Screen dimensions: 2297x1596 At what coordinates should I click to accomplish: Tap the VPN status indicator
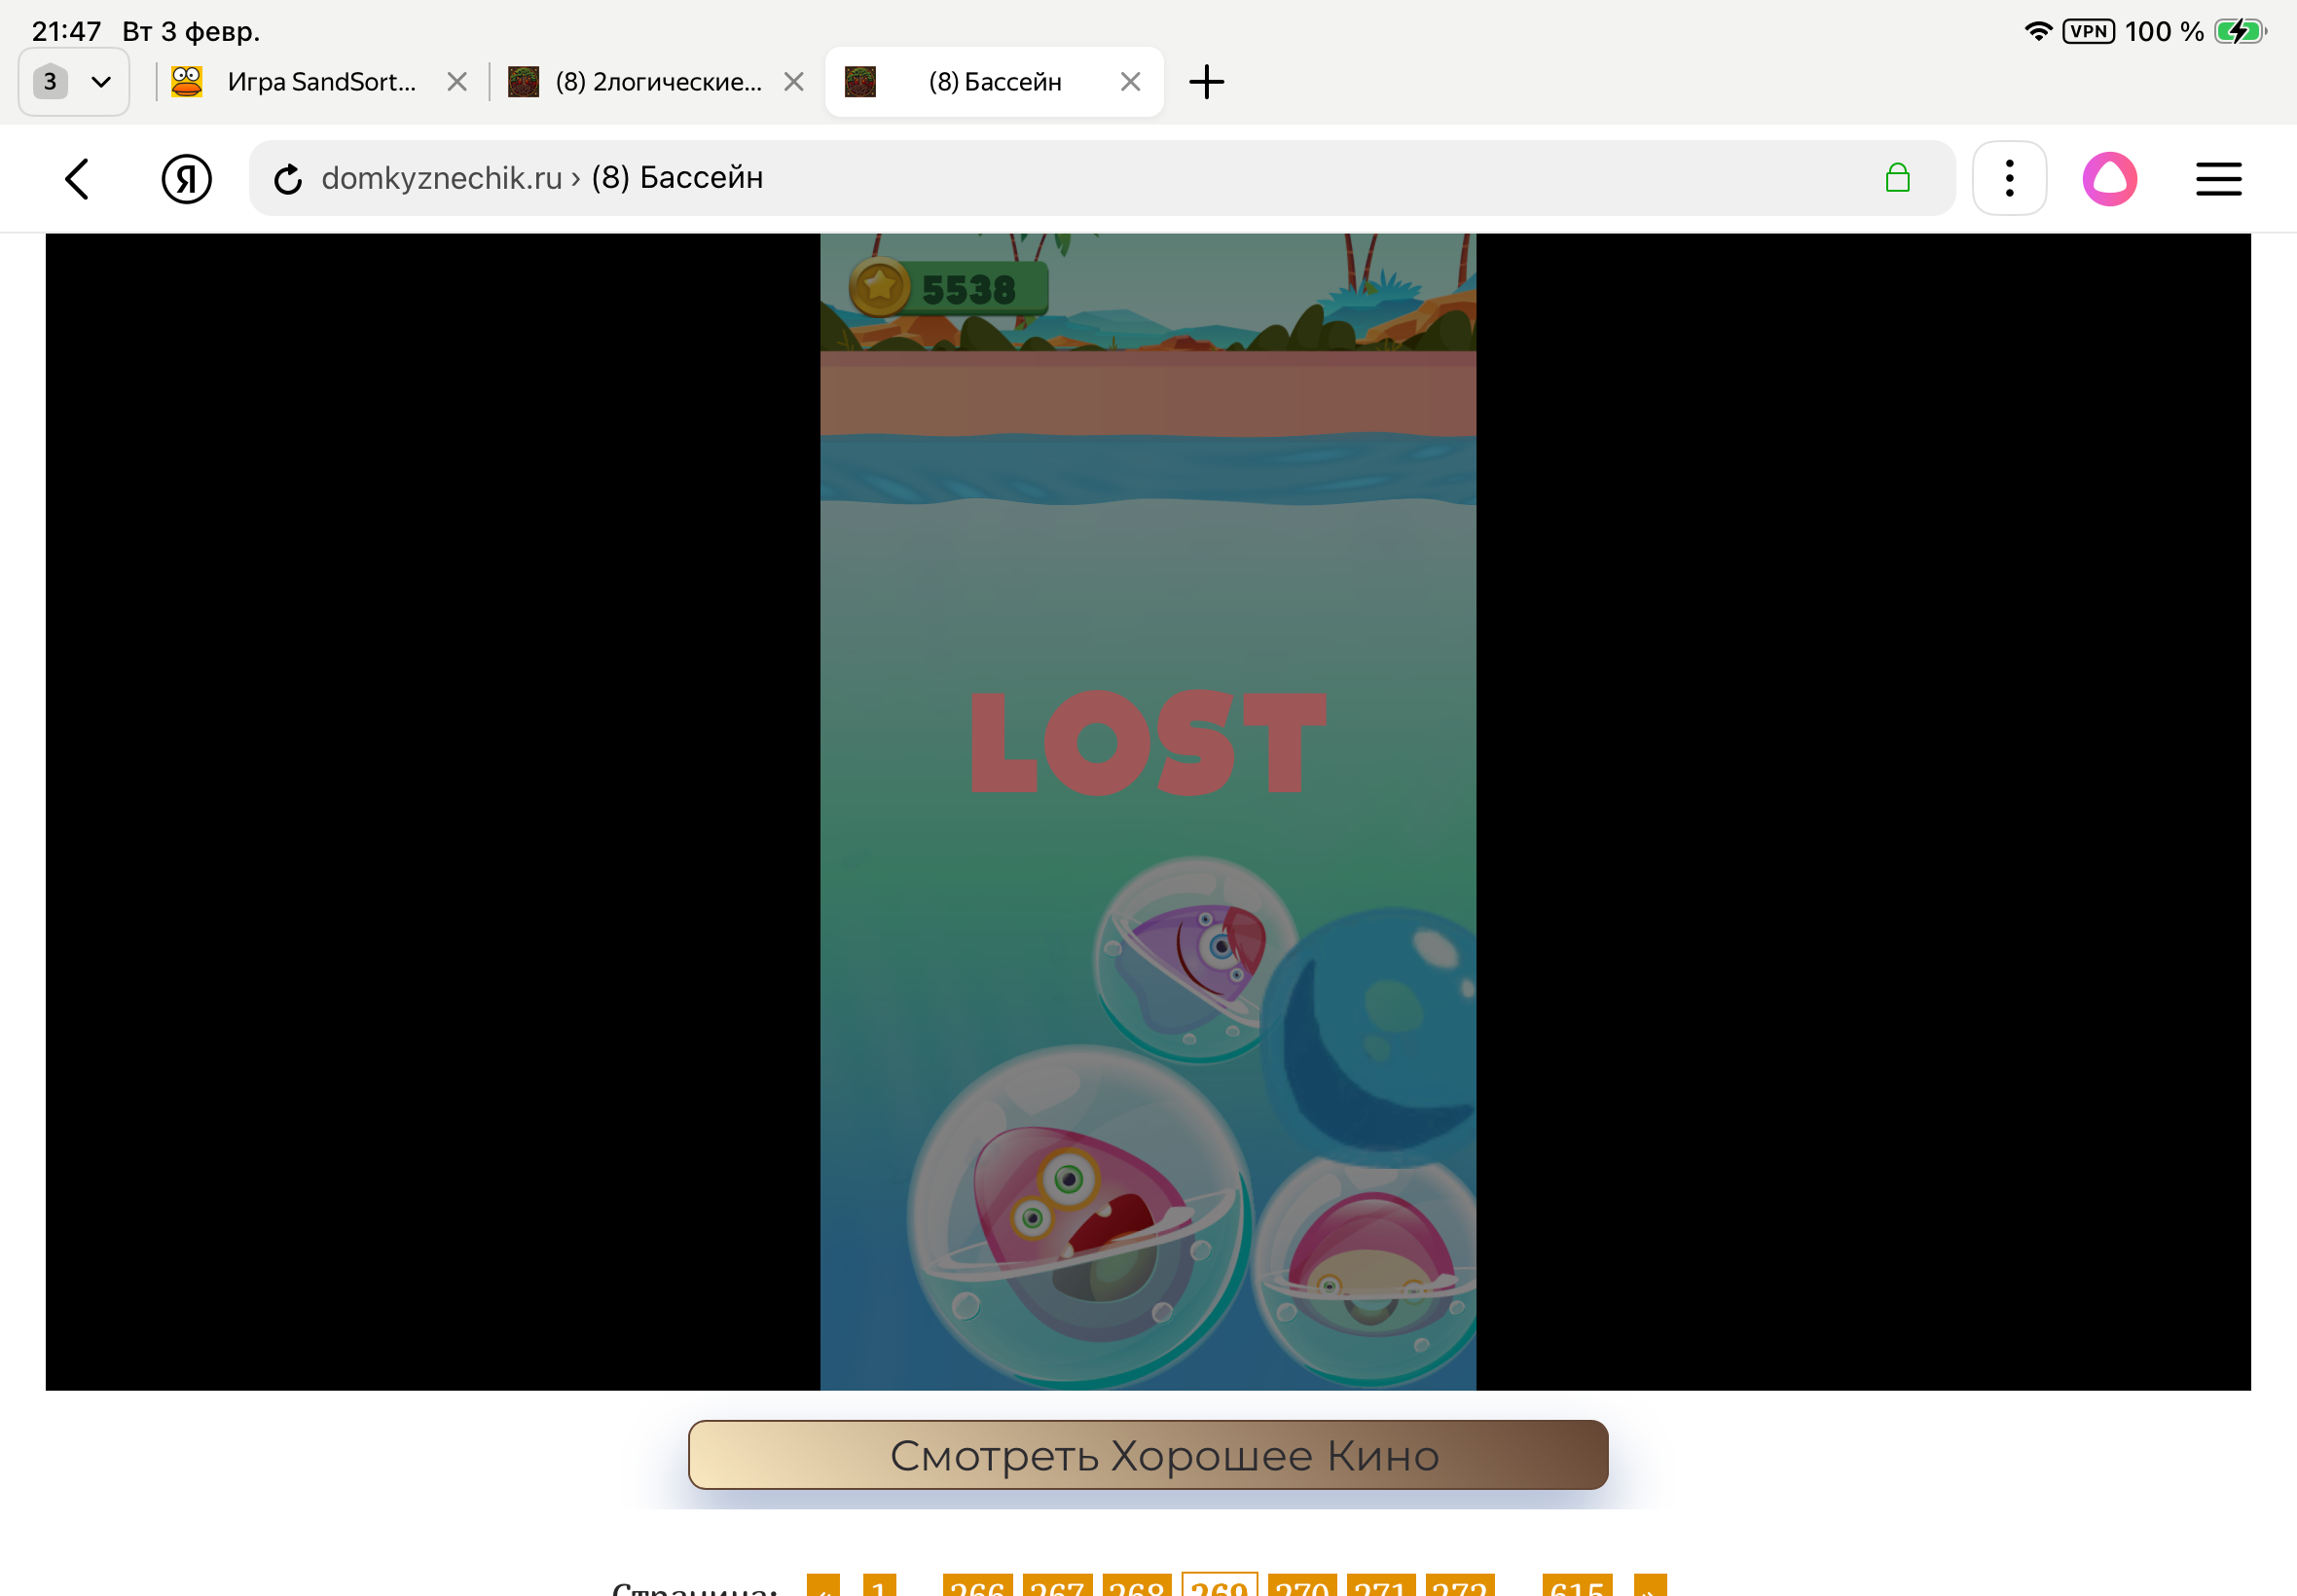click(x=2088, y=31)
